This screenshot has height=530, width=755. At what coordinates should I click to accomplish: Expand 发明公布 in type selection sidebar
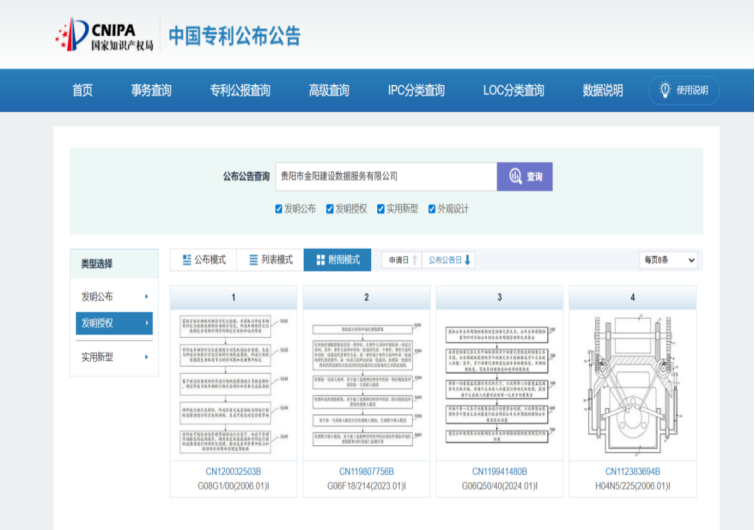click(x=114, y=296)
